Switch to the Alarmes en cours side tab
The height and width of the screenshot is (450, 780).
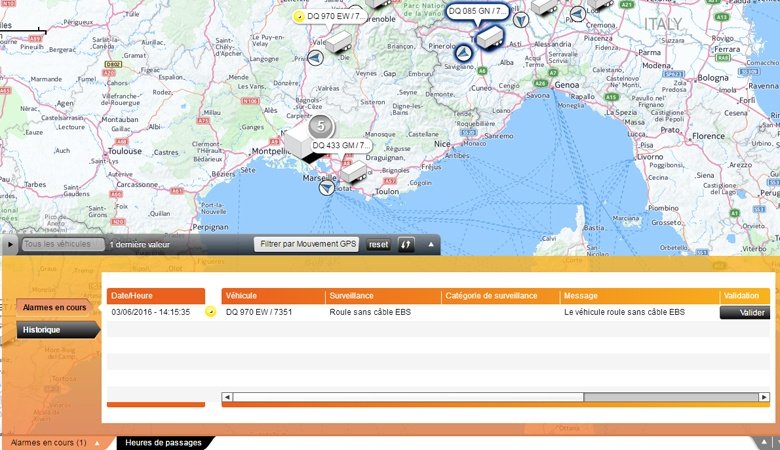(x=54, y=307)
